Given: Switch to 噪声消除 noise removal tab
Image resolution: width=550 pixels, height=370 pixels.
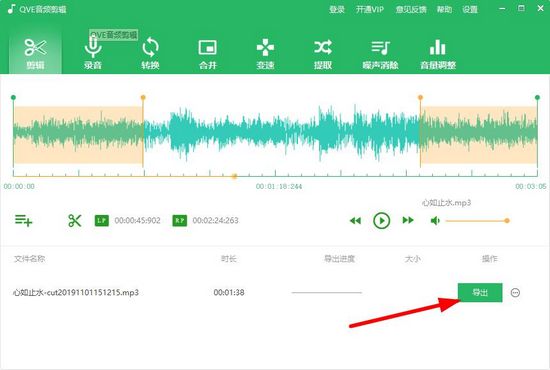Looking at the screenshot, I should (381, 53).
